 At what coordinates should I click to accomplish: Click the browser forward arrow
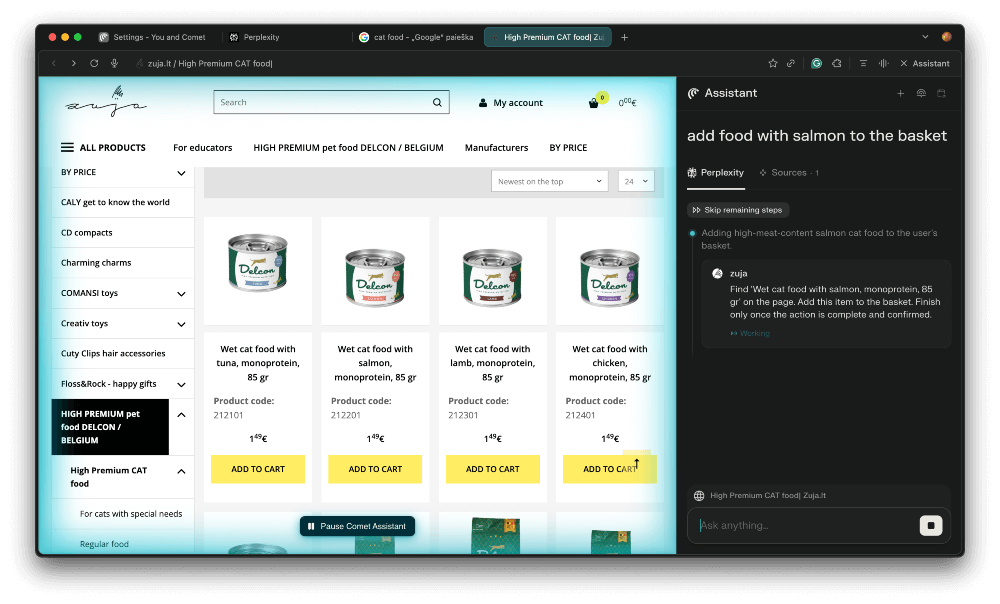(x=74, y=63)
